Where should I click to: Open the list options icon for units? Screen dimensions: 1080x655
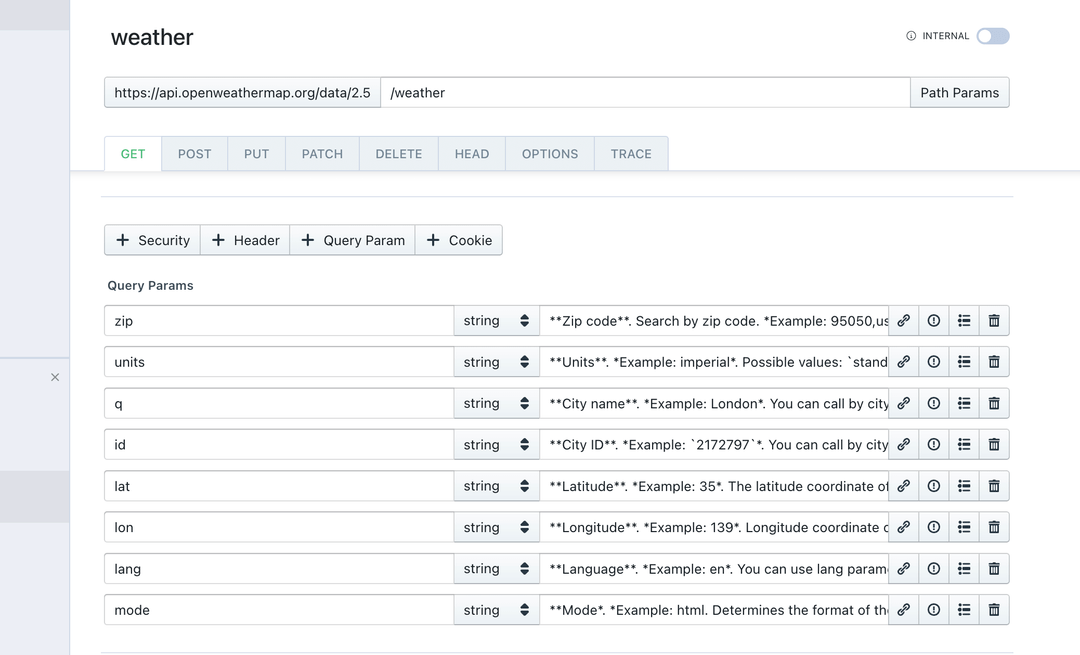(x=964, y=362)
